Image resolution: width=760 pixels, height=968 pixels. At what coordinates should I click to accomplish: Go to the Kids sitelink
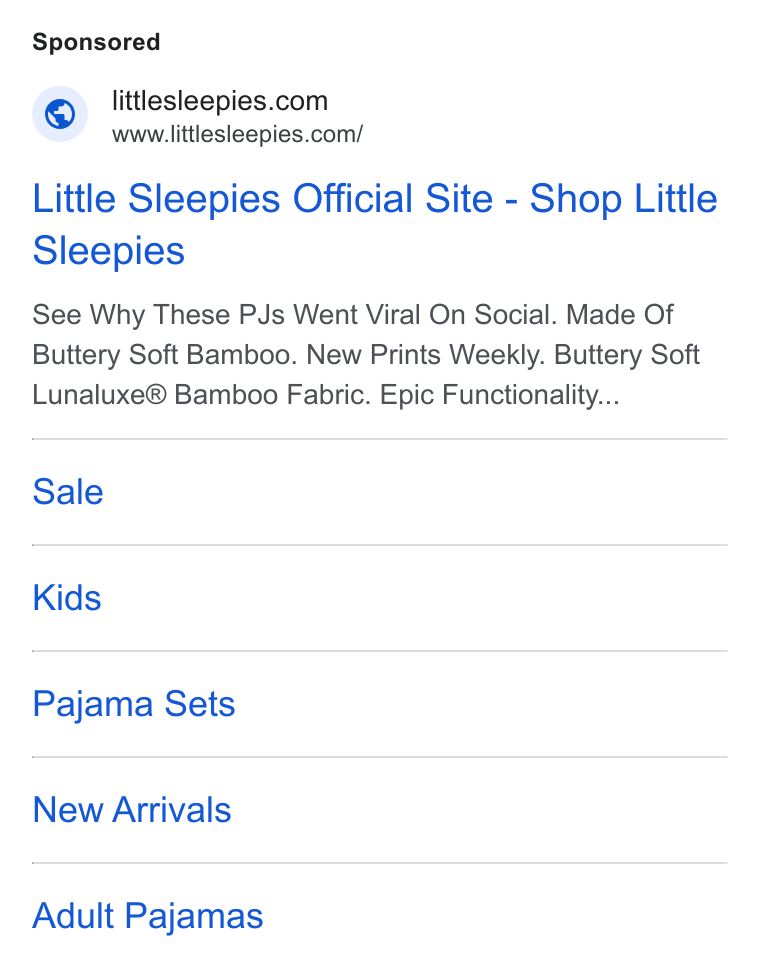pos(67,598)
